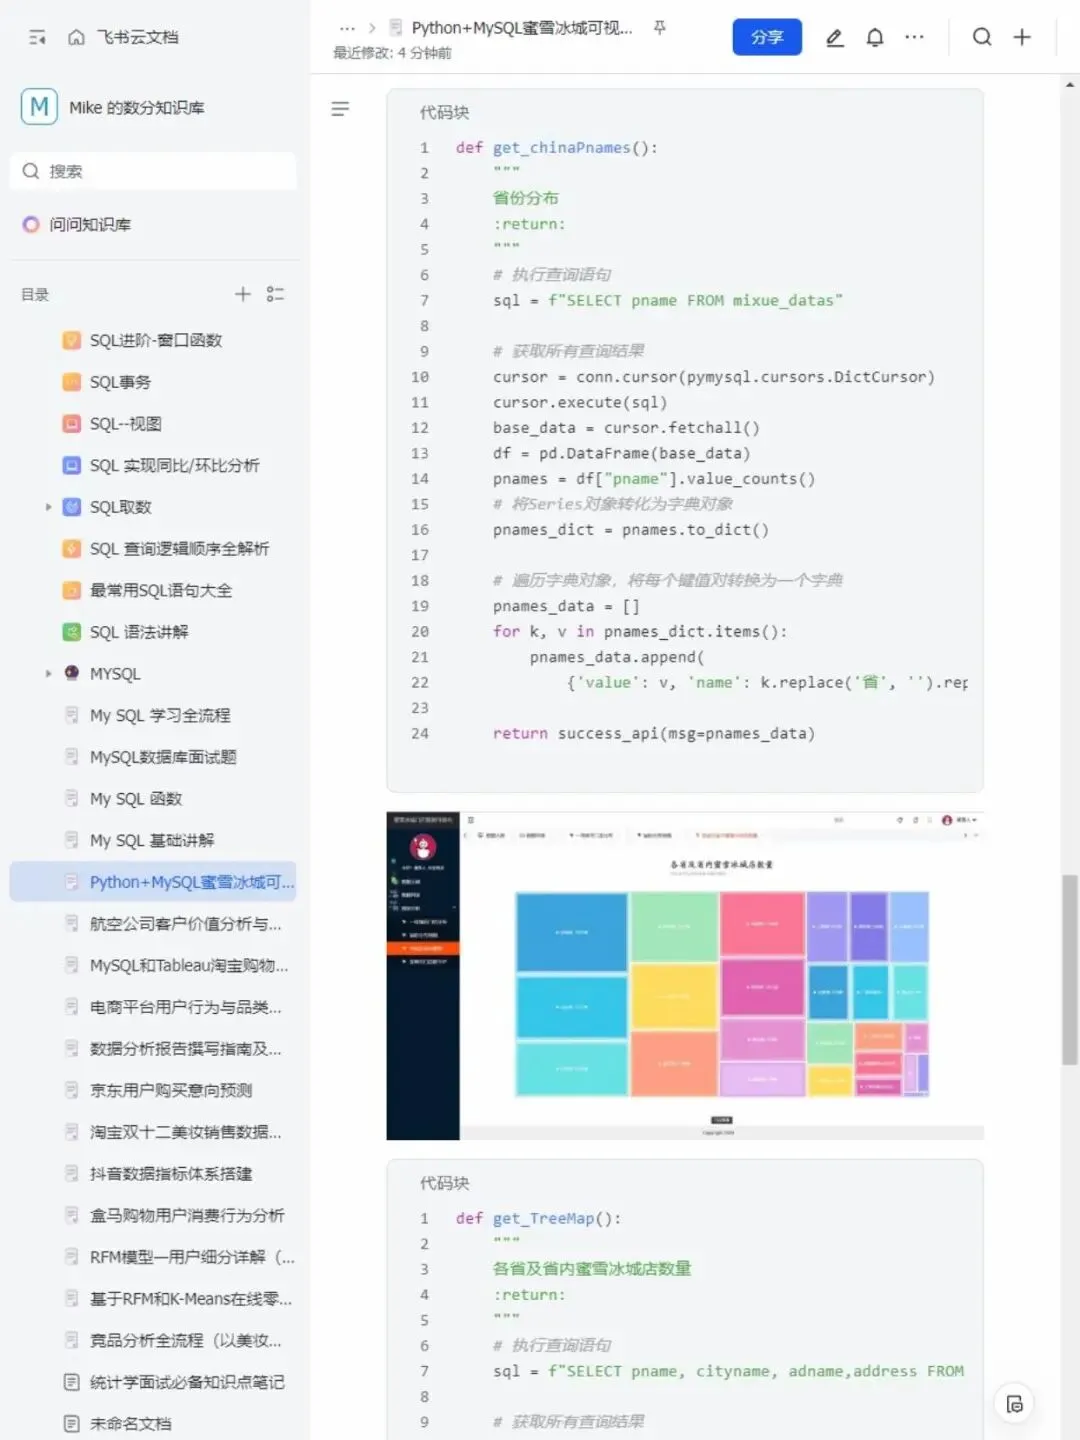Share the document with the 分享 button
Viewport: 1080px width, 1440px height.
pos(767,37)
